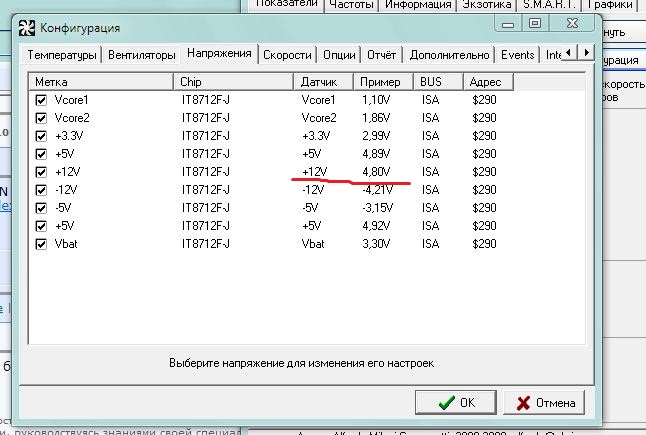Disable the Vbat checkbox

tap(41, 244)
